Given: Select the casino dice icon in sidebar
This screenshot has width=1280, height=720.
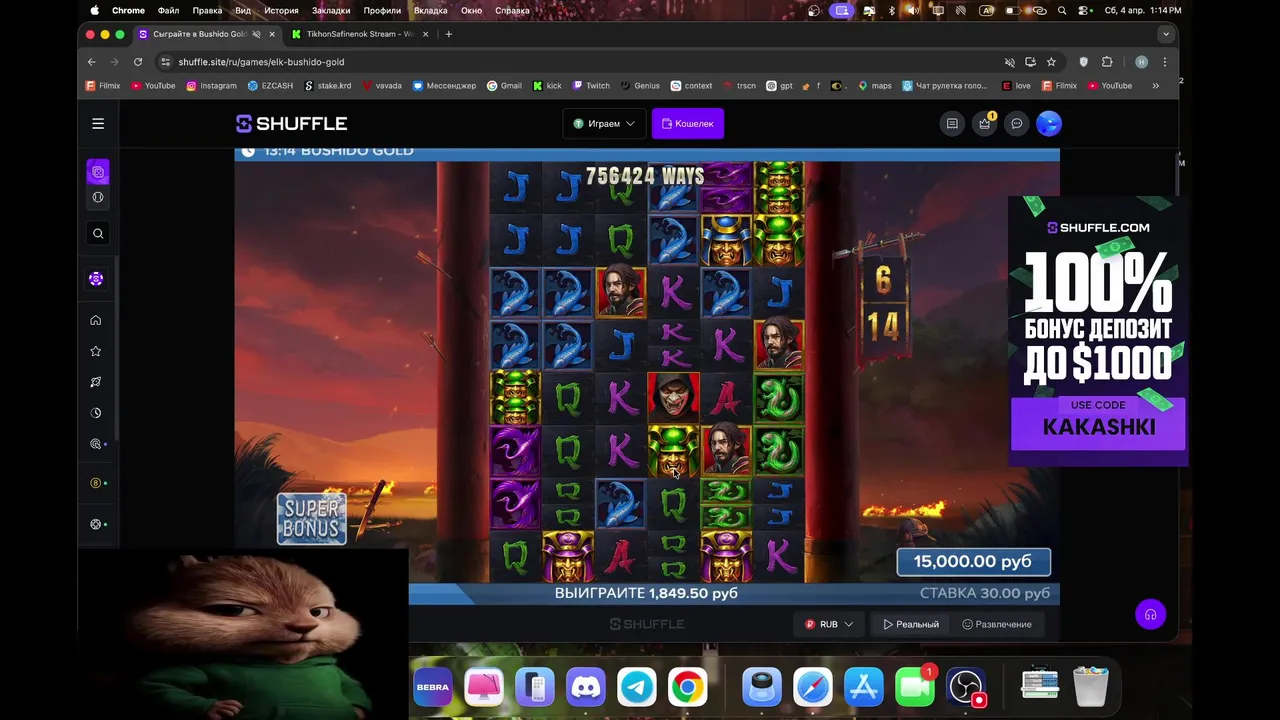Looking at the screenshot, I should coord(98,172).
